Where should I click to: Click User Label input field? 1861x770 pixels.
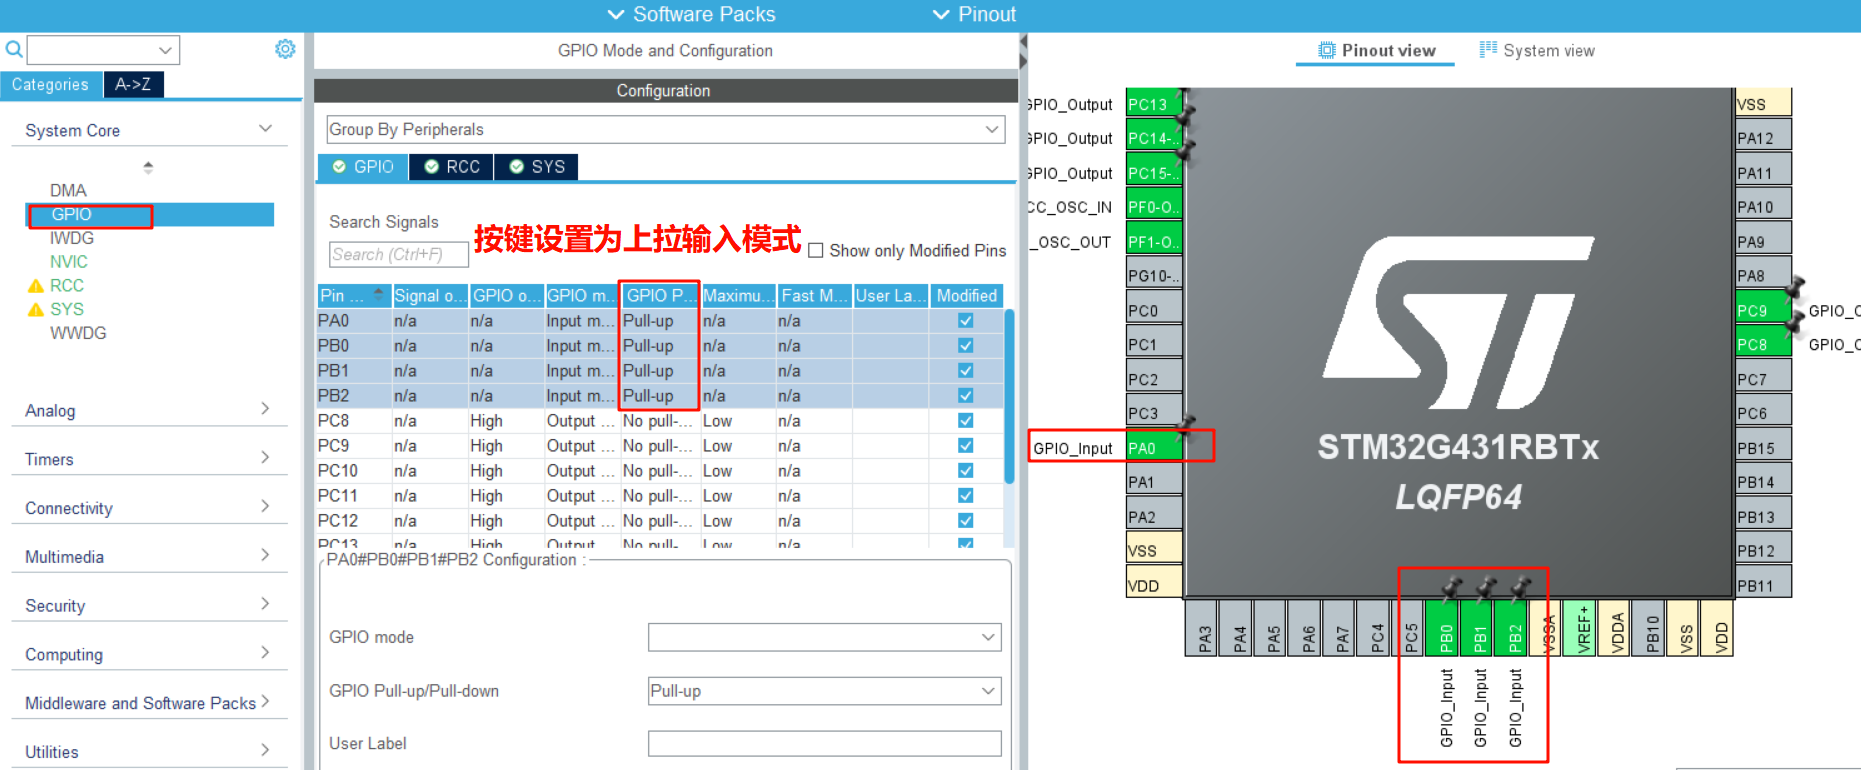tap(824, 744)
